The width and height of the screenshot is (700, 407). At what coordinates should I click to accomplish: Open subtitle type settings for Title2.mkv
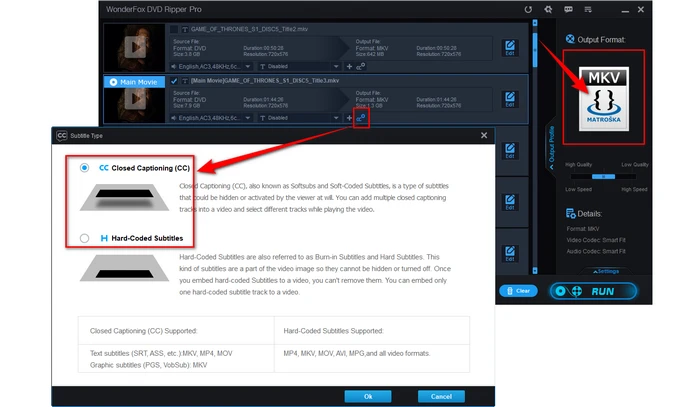pyautogui.click(x=361, y=66)
